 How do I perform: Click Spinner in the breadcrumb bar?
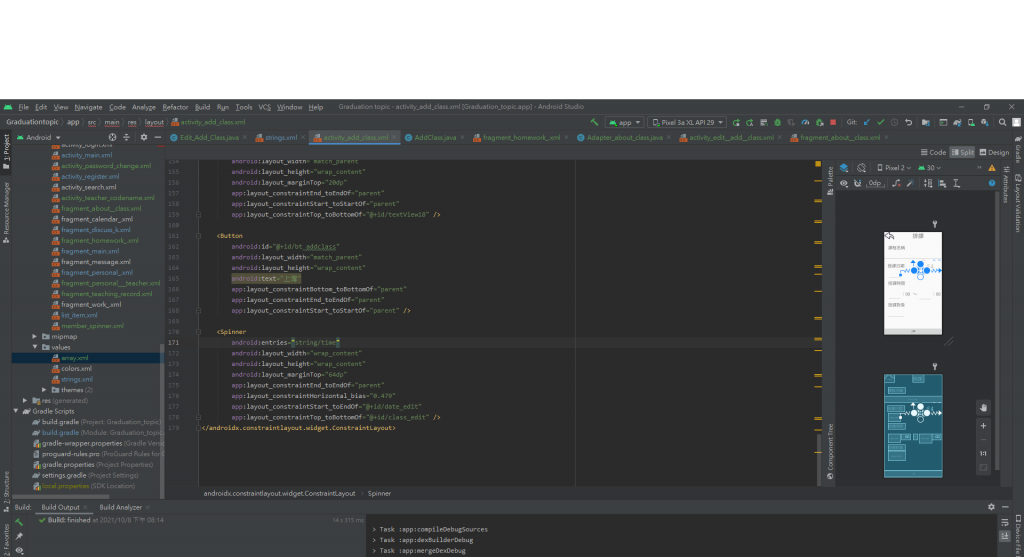pos(379,494)
